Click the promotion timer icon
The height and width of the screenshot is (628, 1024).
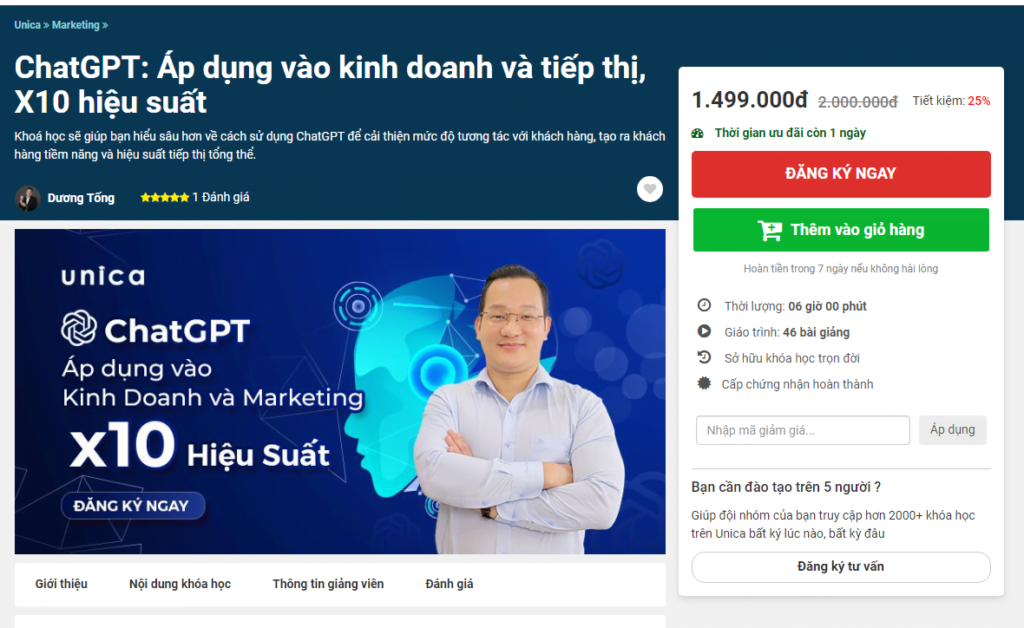698,133
